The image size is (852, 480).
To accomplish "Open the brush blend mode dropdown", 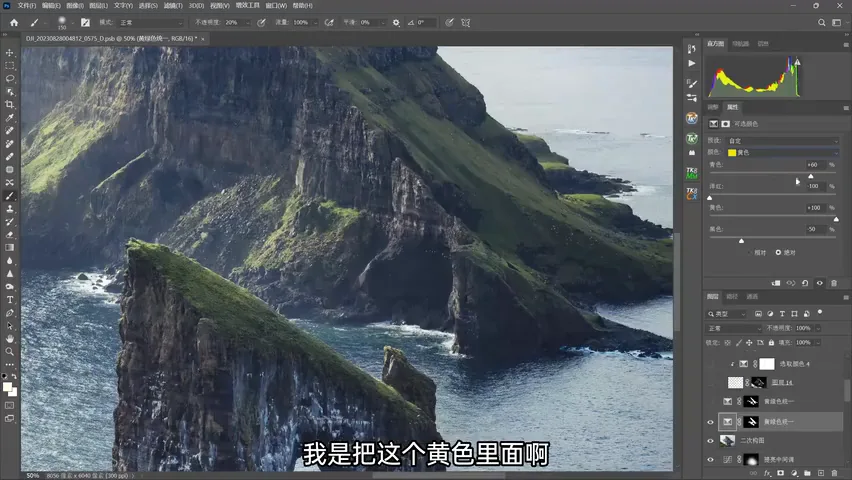I will 151,22.
